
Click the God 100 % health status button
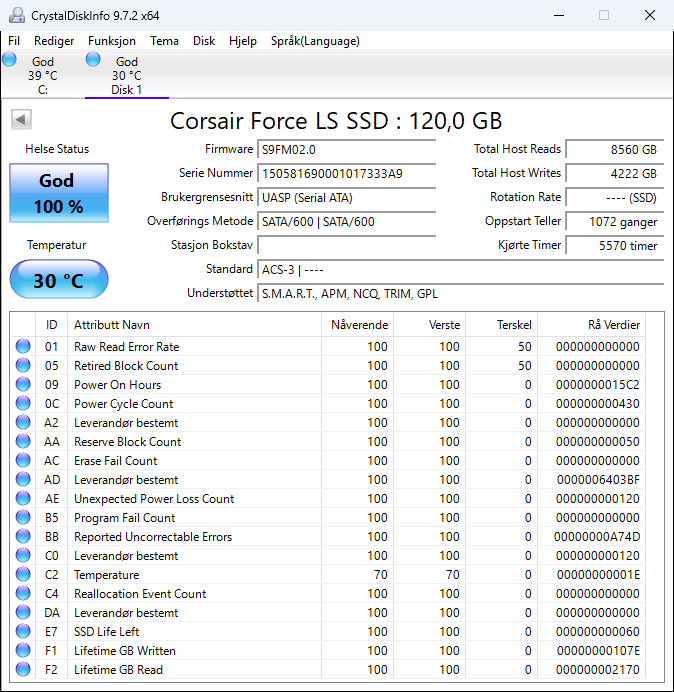[59, 193]
